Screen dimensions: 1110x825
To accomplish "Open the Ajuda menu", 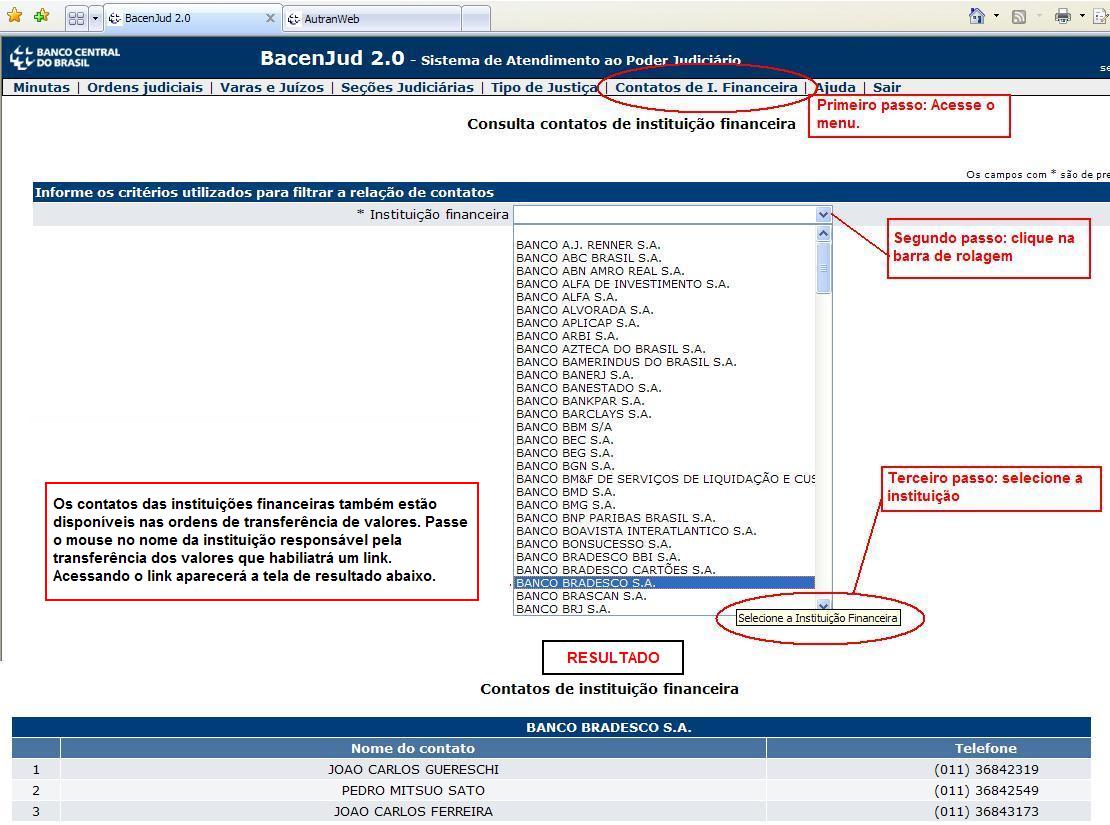I will coord(836,87).
